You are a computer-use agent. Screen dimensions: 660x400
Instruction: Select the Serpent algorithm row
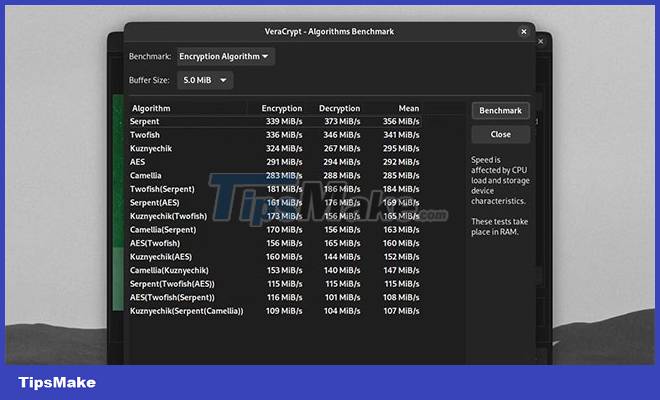(x=275, y=121)
